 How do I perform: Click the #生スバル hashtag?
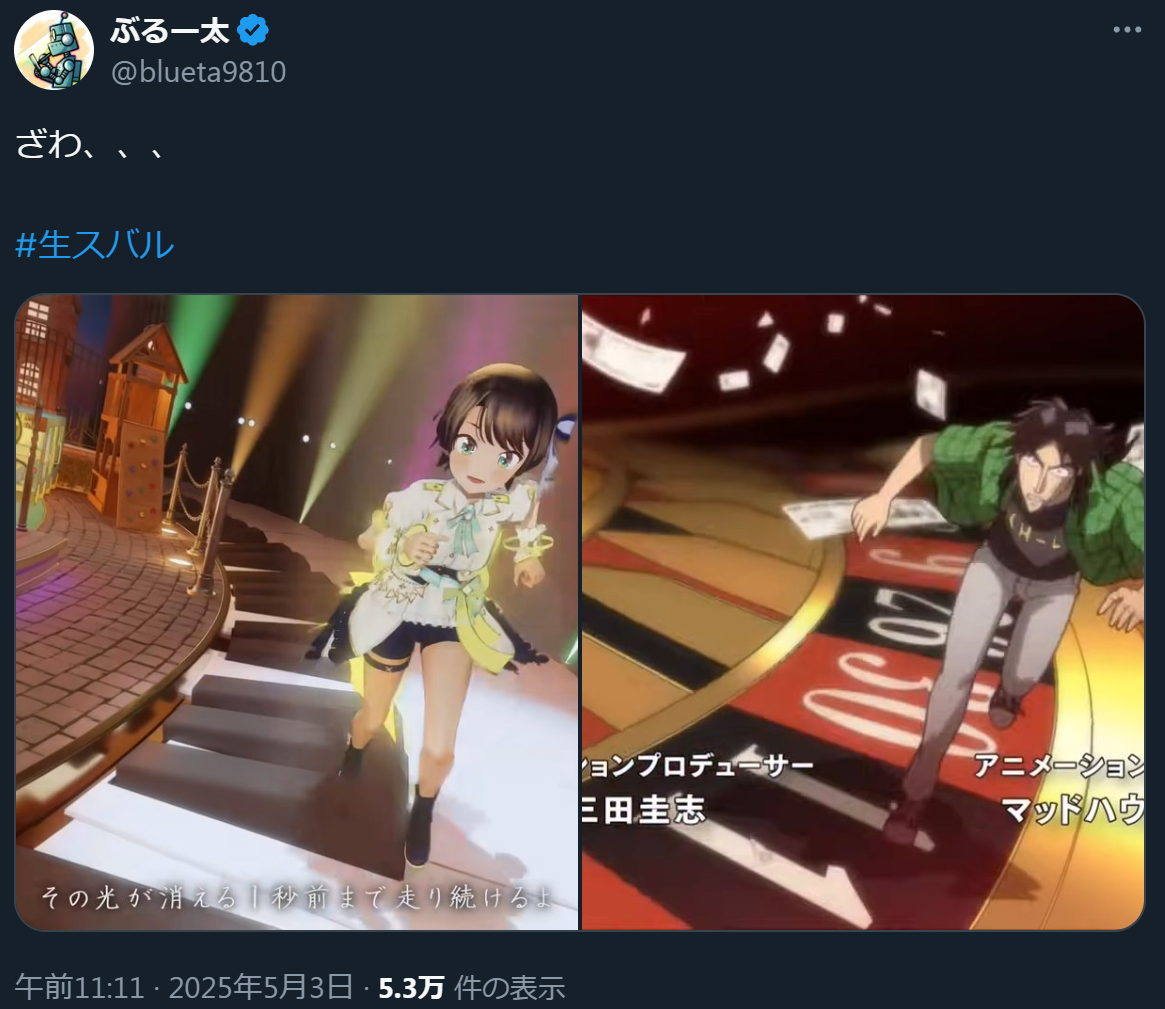point(94,244)
